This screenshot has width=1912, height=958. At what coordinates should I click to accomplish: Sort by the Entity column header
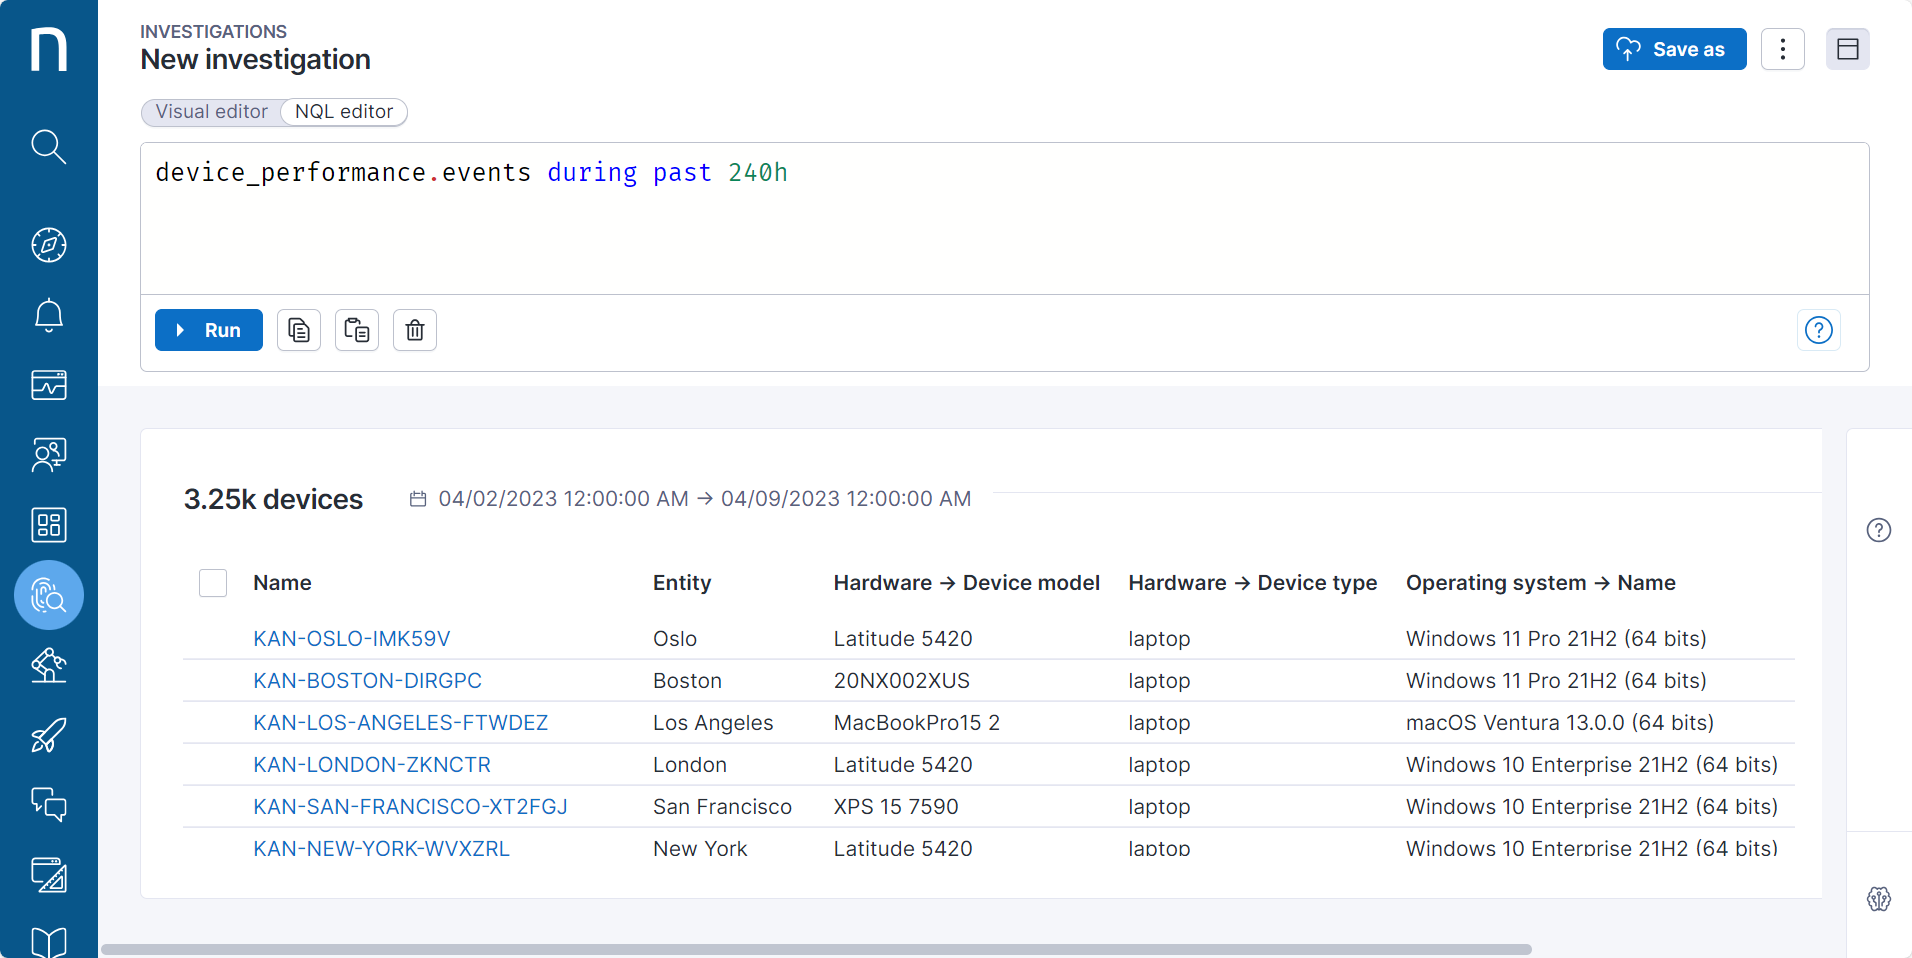point(682,583)
